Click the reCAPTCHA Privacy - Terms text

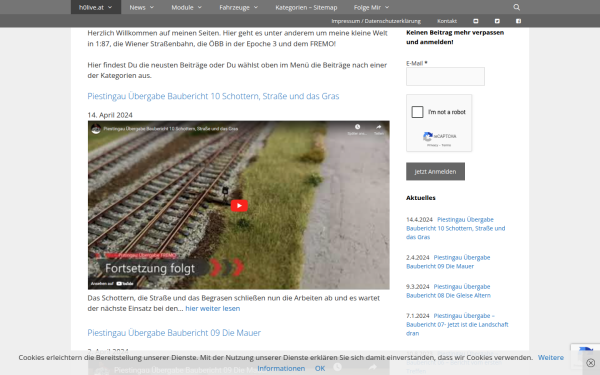[439, 145]
